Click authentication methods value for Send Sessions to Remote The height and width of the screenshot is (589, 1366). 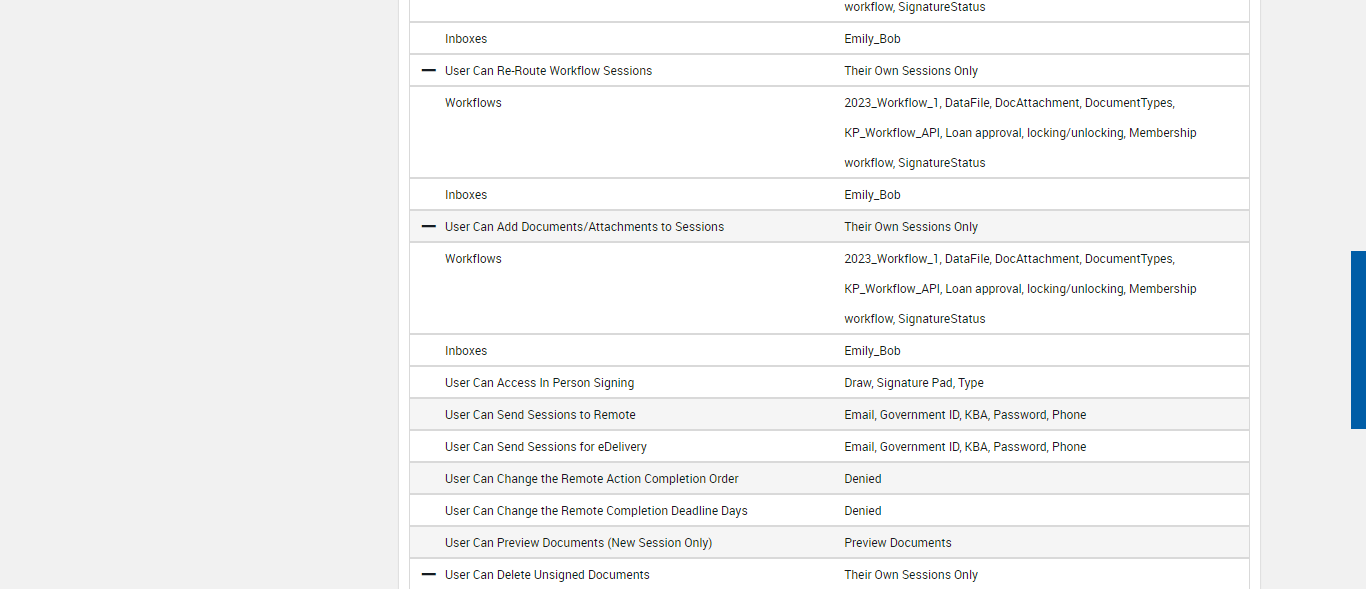(x=964, y=415)
